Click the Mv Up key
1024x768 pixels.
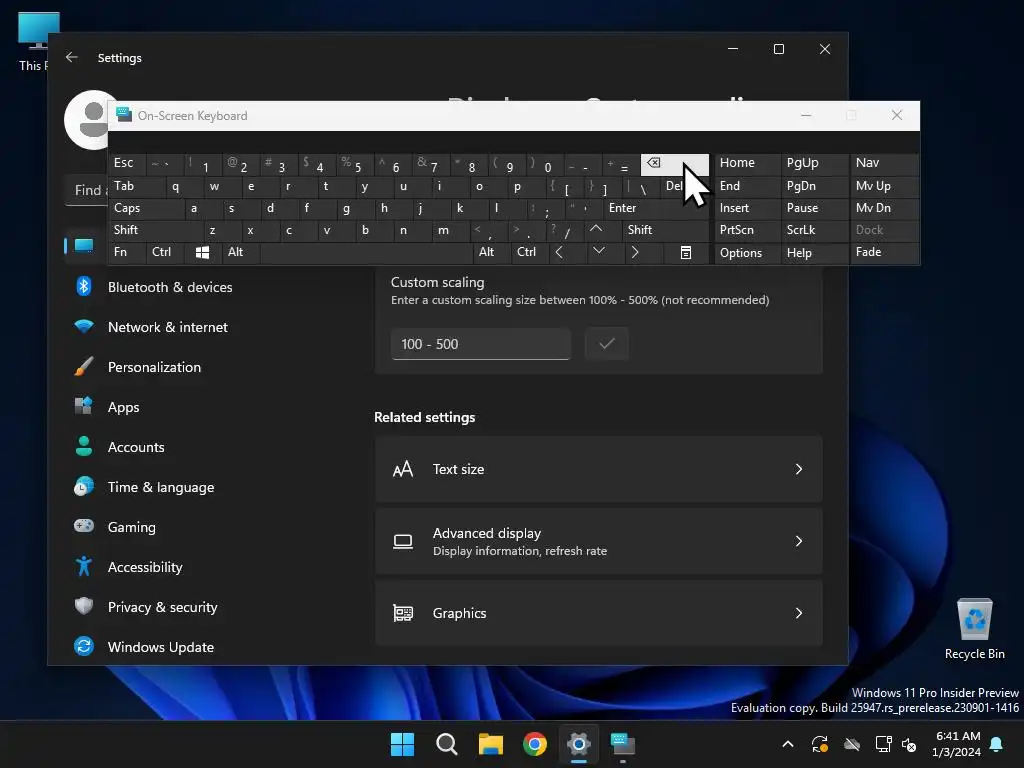coord(884,186)
